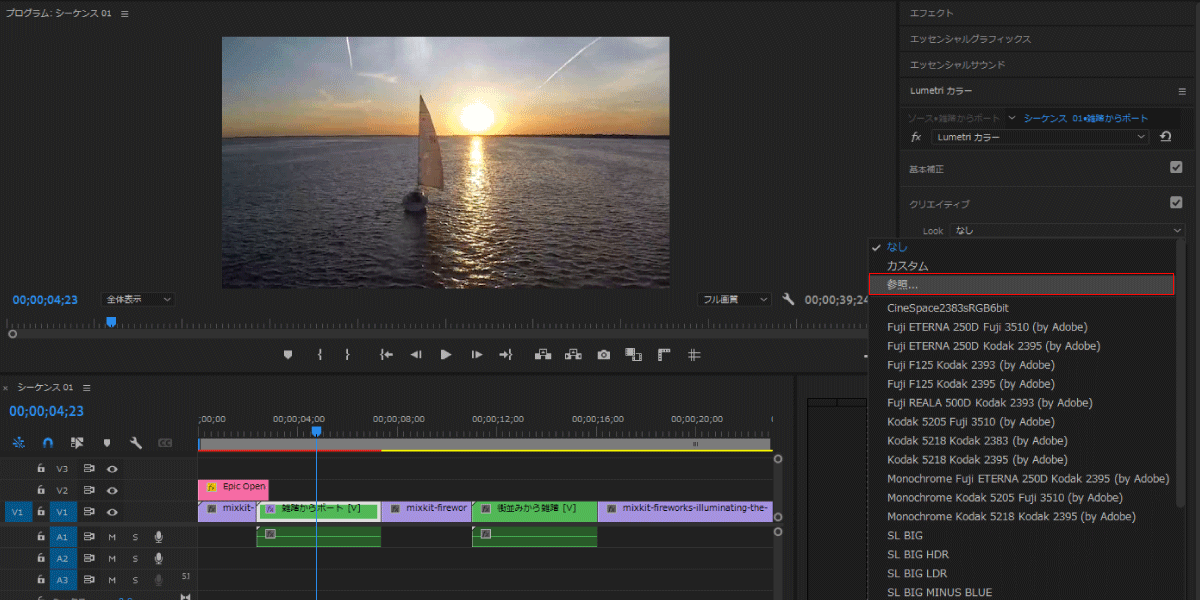Enable voice-over record on A1

tap(158, 536)
